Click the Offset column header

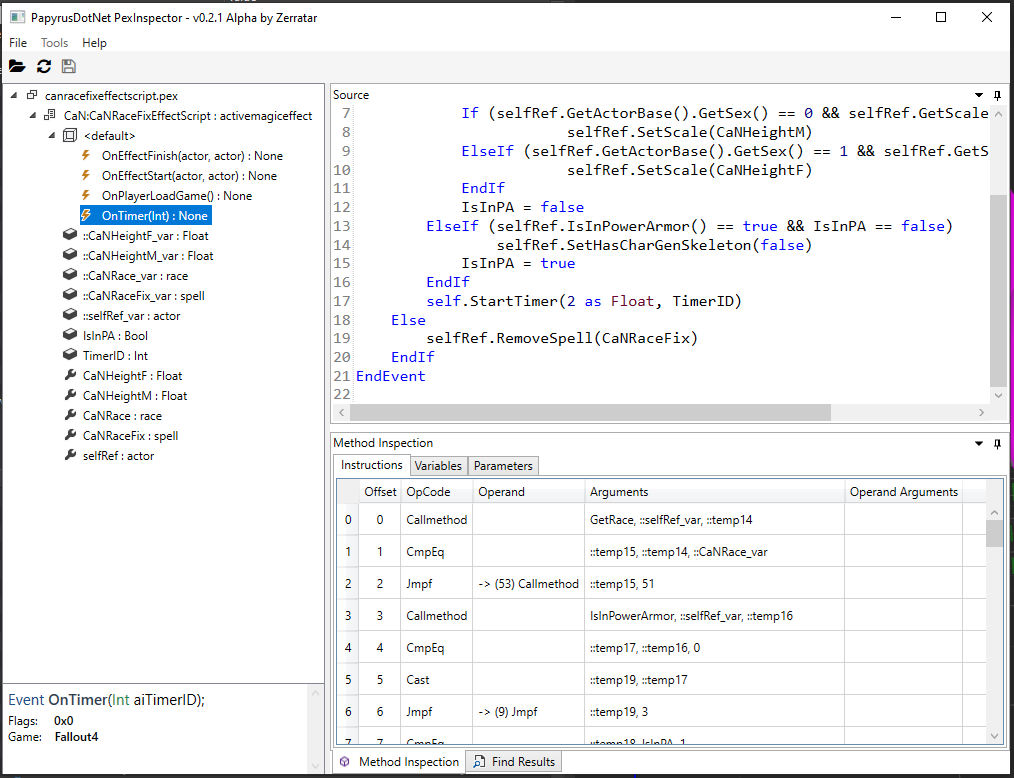coord(380,492)
